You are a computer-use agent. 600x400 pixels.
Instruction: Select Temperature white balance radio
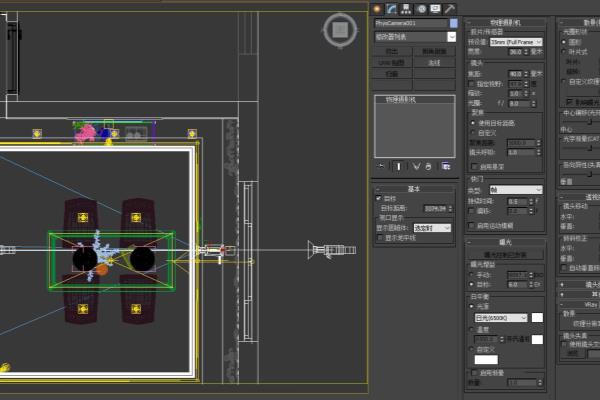click(x=472, y=329)
